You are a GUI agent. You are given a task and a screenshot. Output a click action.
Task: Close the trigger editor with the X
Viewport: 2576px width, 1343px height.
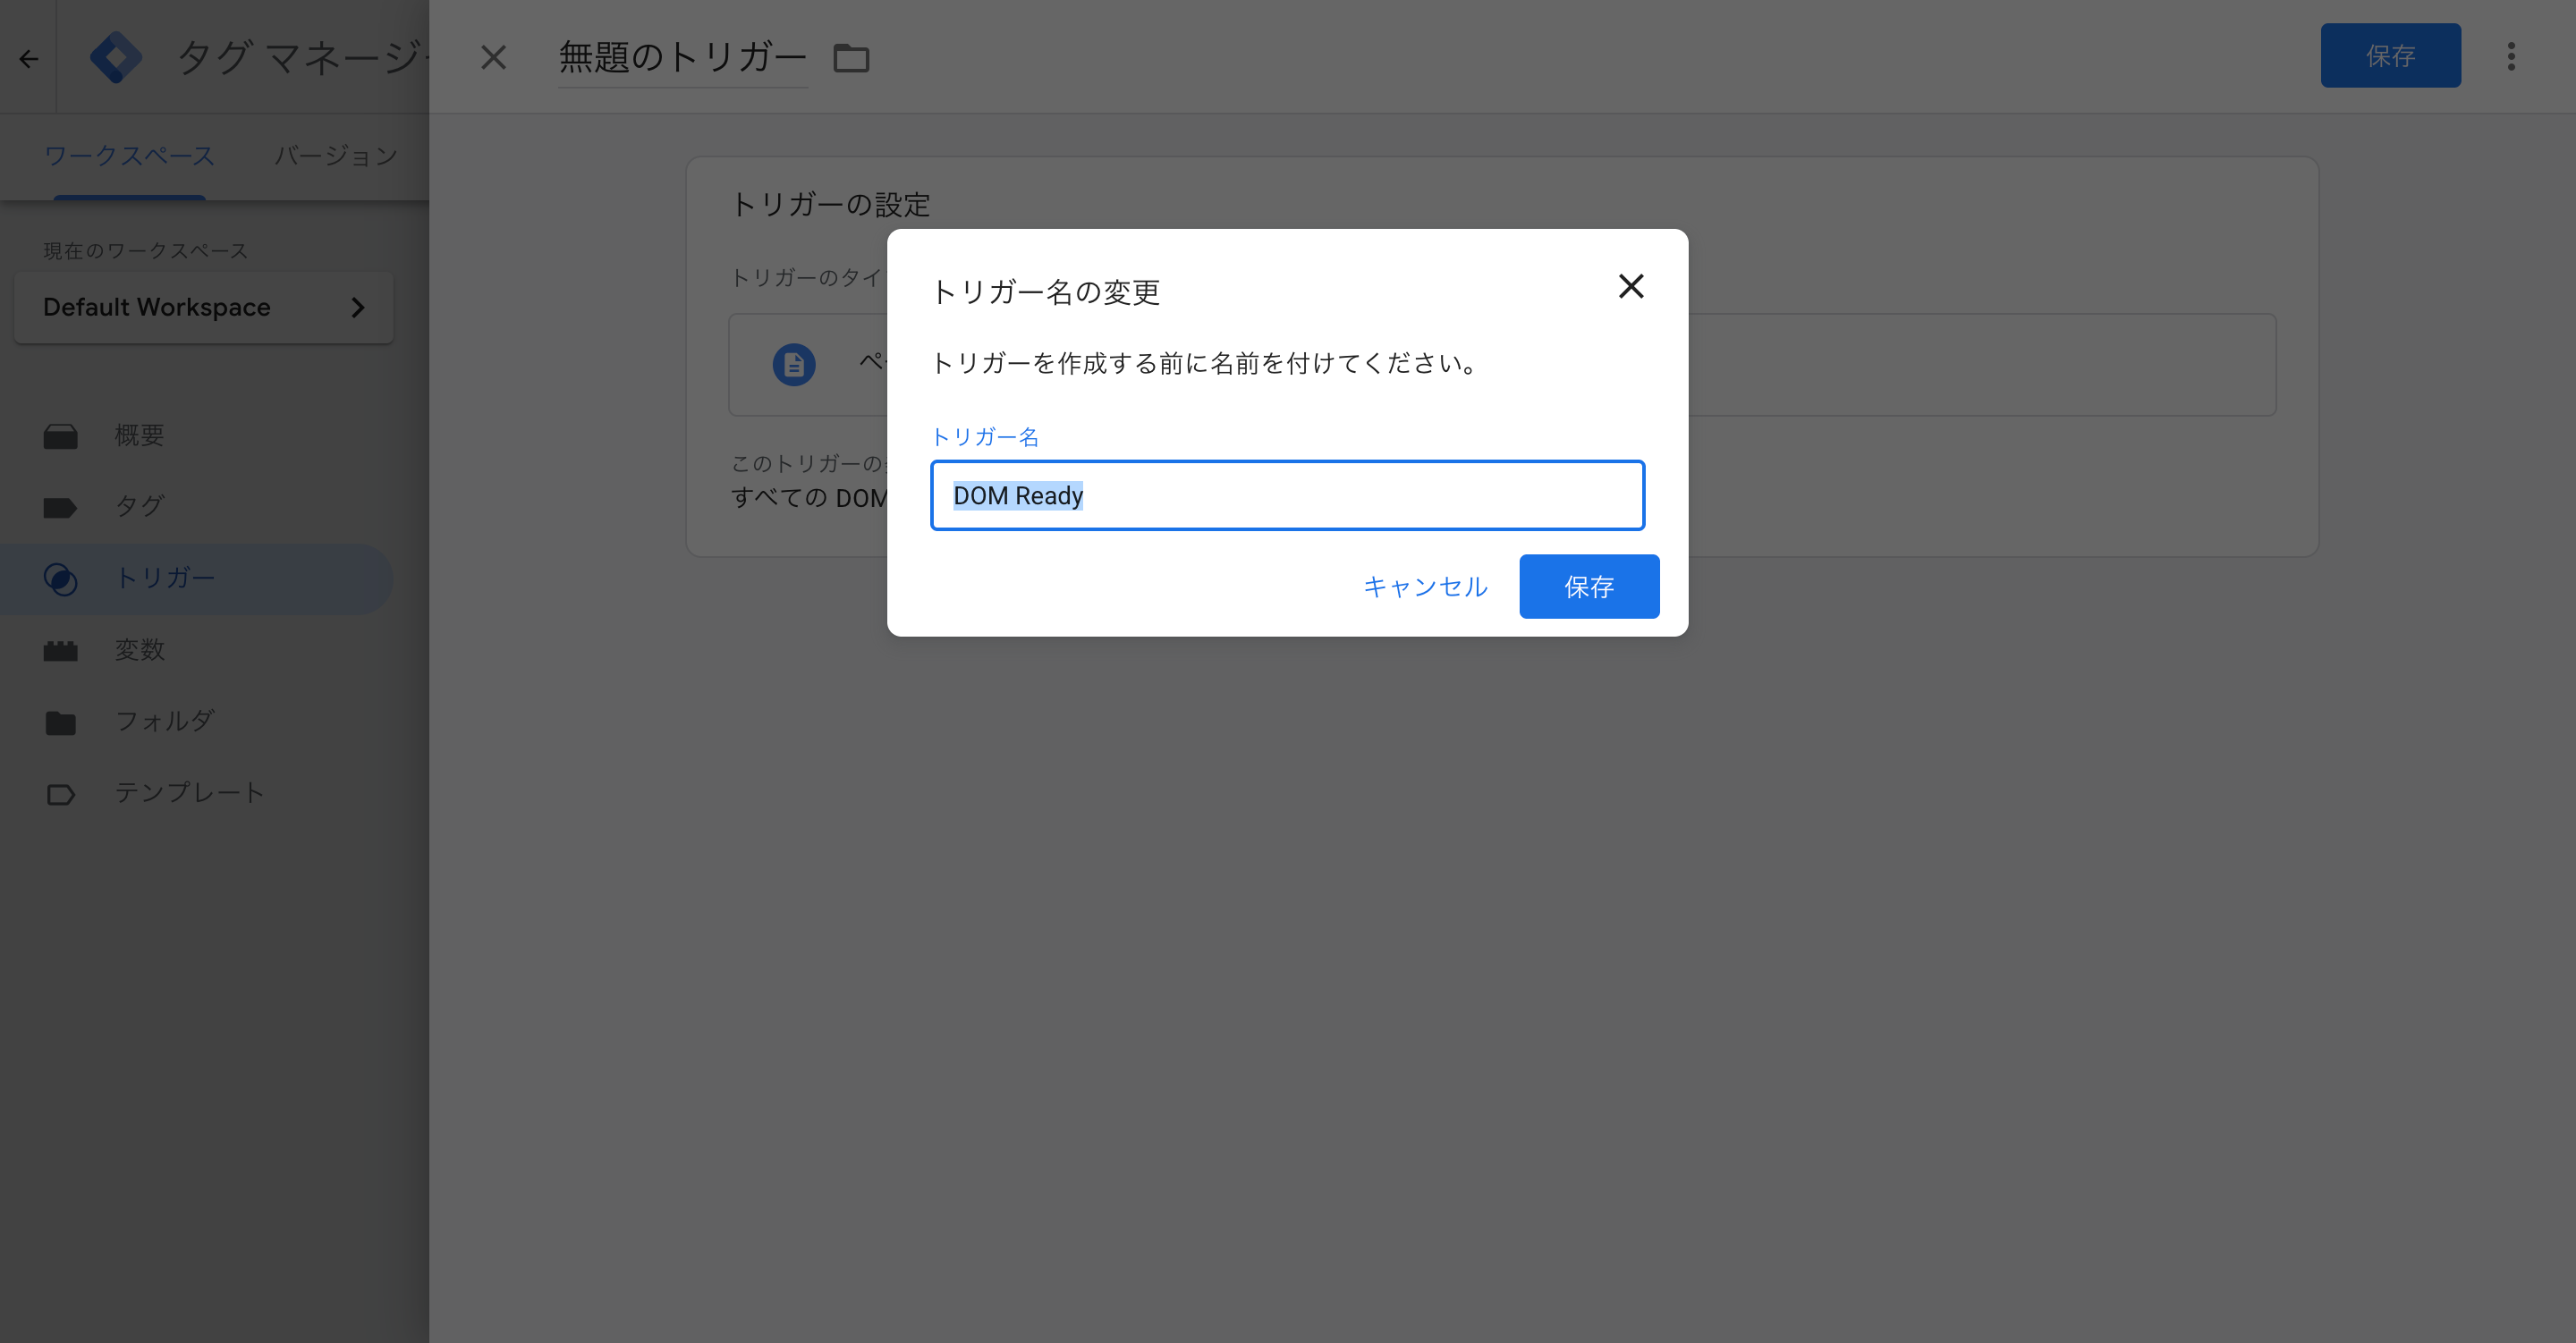493,57
